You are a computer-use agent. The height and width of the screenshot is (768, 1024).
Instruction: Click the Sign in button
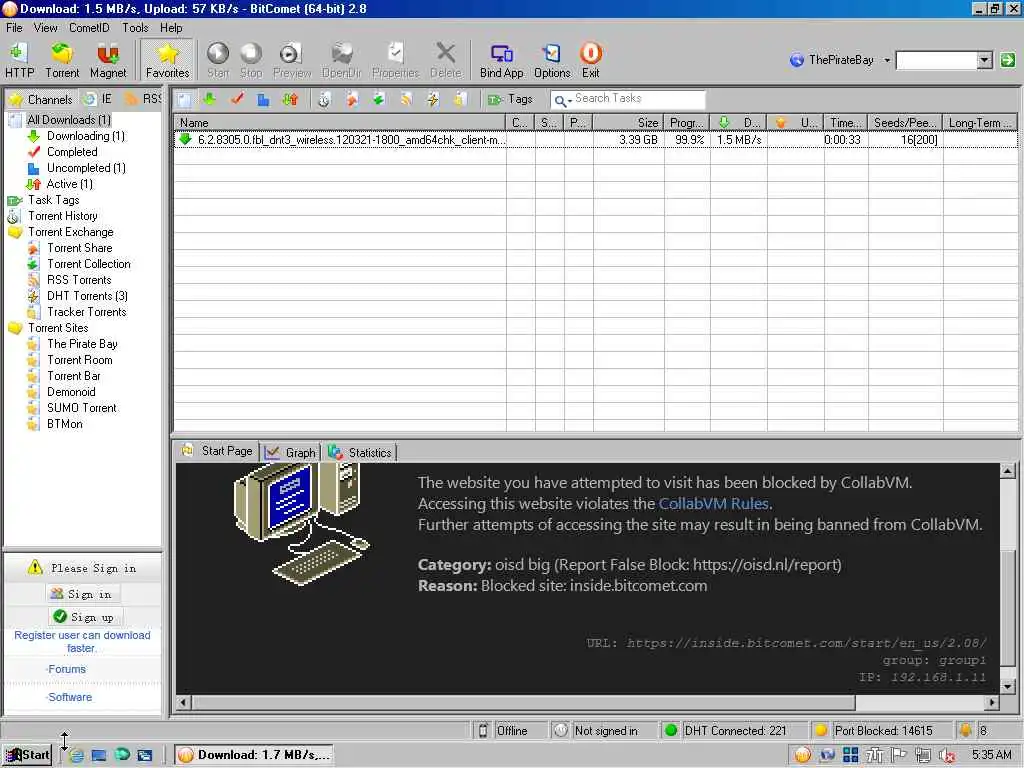[x=82, y=594]
